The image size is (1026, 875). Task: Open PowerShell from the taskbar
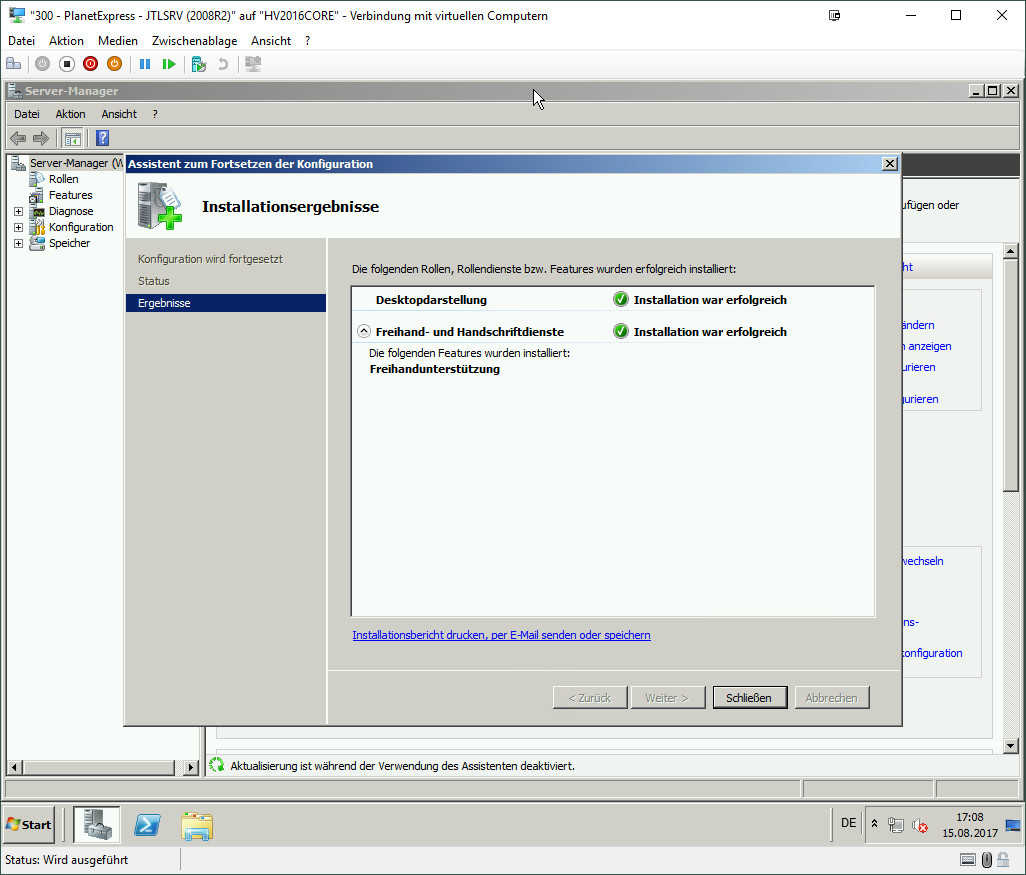(x=148, y=825)
